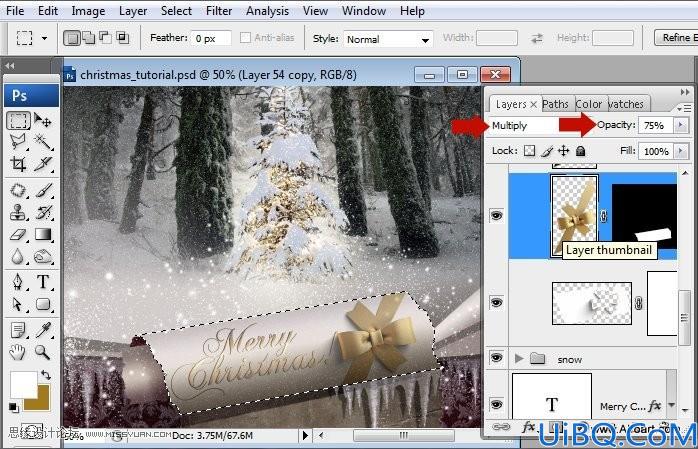Select the Zoom tool

(43, 352)
